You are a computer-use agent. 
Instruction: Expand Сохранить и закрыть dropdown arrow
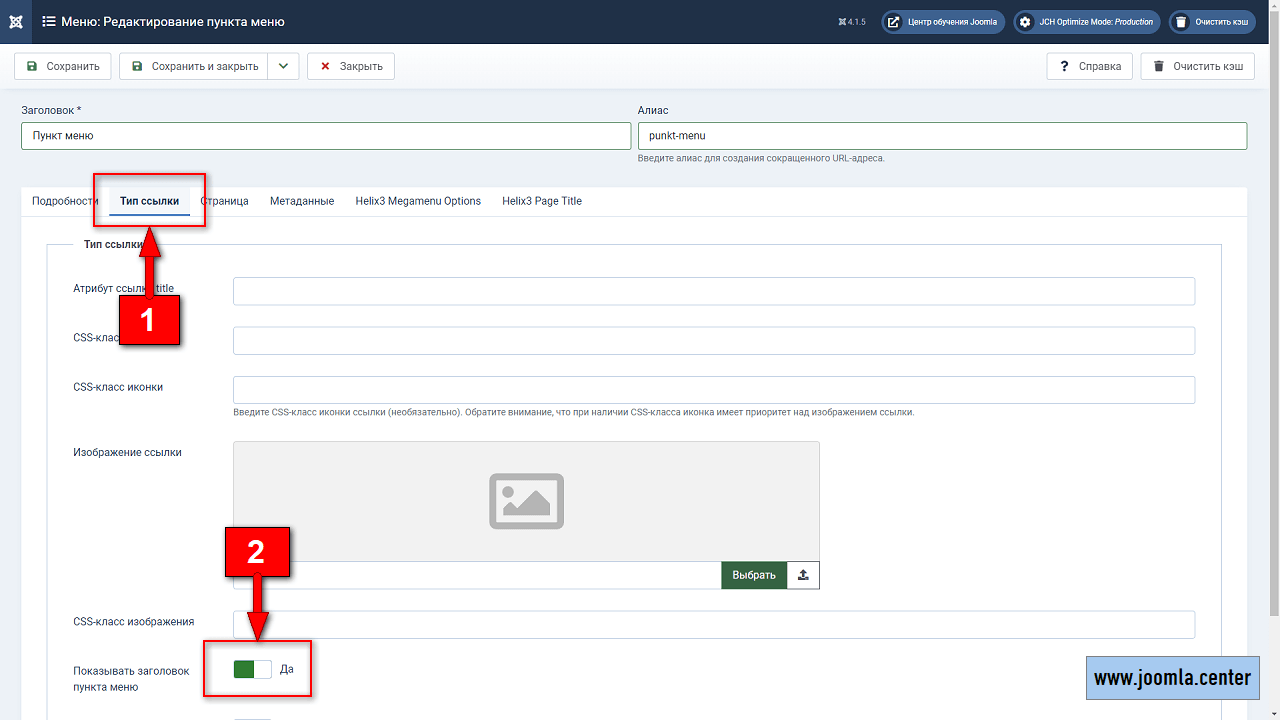[283, 67]
